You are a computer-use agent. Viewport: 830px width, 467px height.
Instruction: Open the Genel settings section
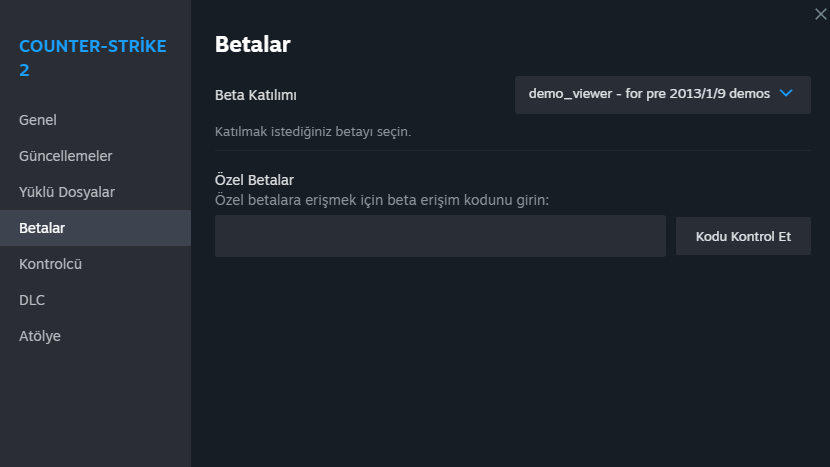coord(38,120)
